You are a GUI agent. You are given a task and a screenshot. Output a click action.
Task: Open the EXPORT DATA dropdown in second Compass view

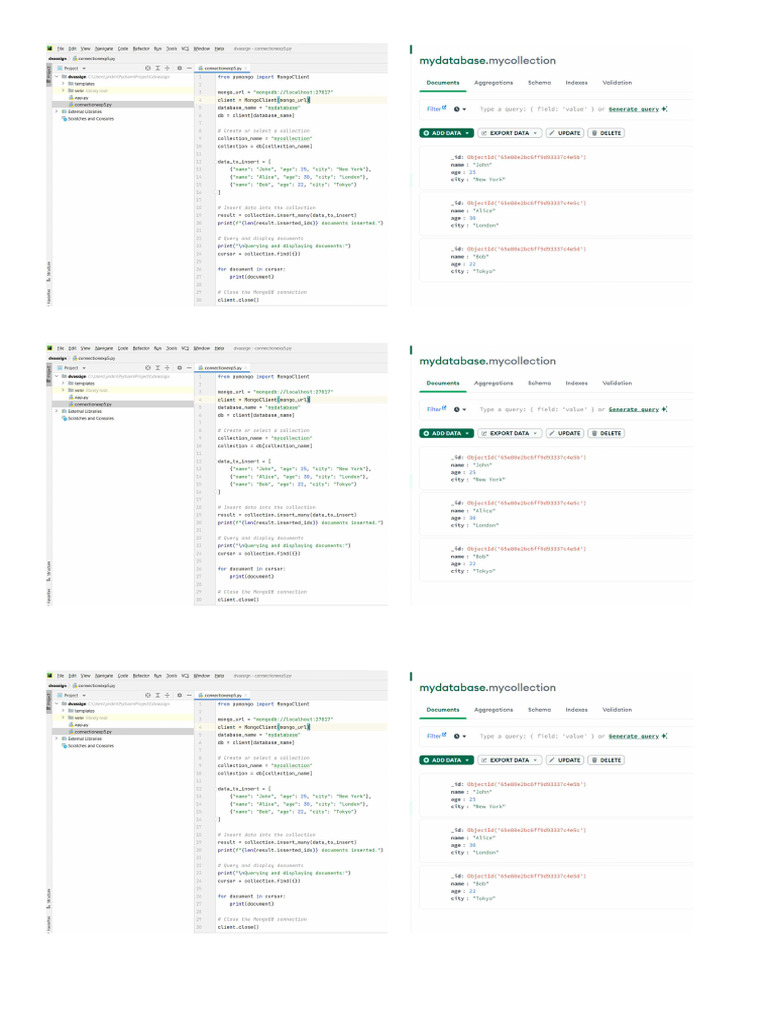(510, 434)
